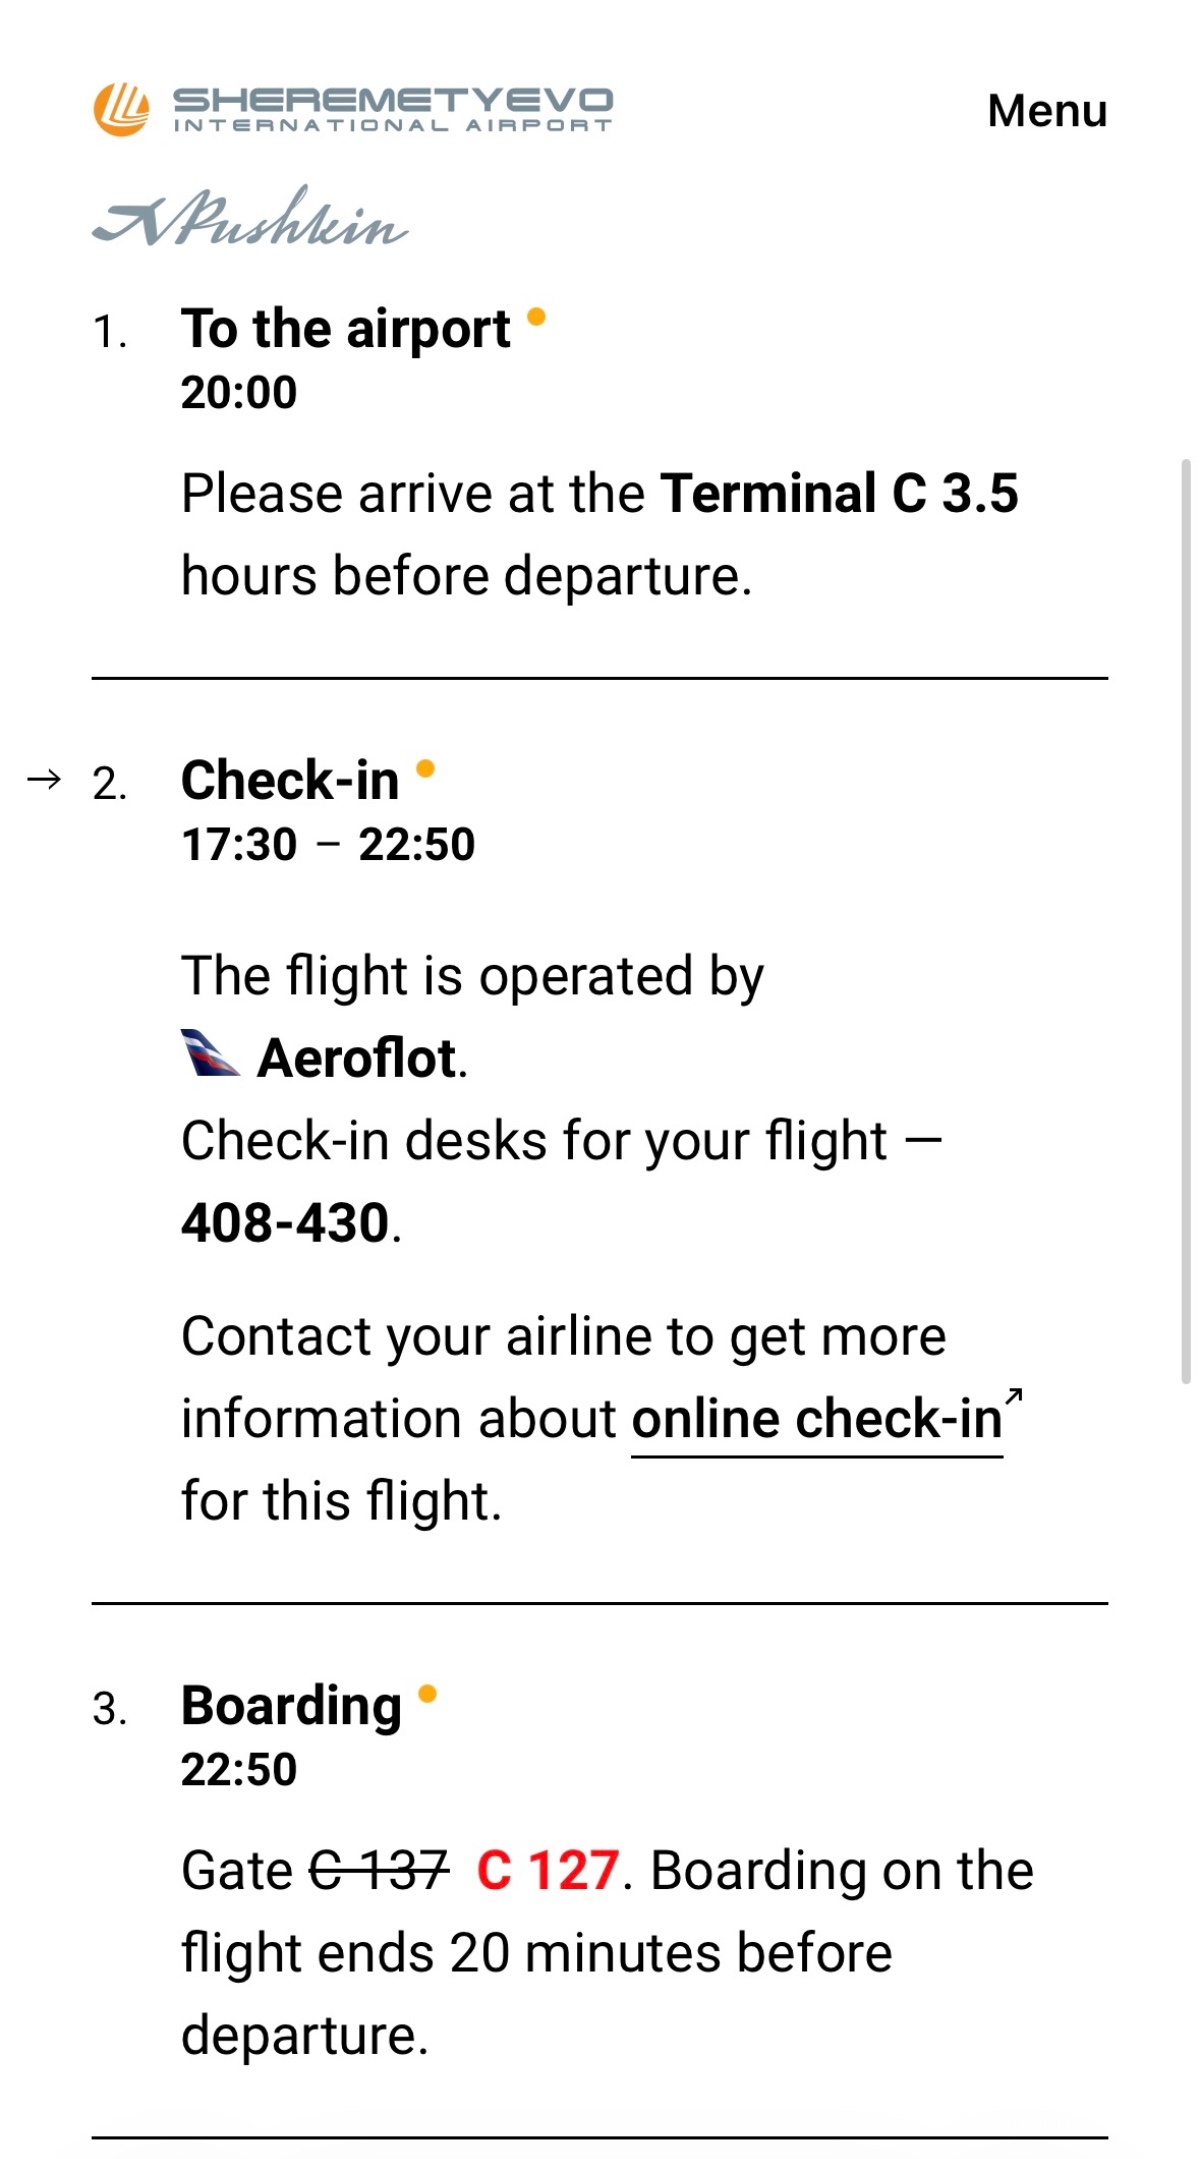Click the crossed-out gate C 137

pos(379,1870)
